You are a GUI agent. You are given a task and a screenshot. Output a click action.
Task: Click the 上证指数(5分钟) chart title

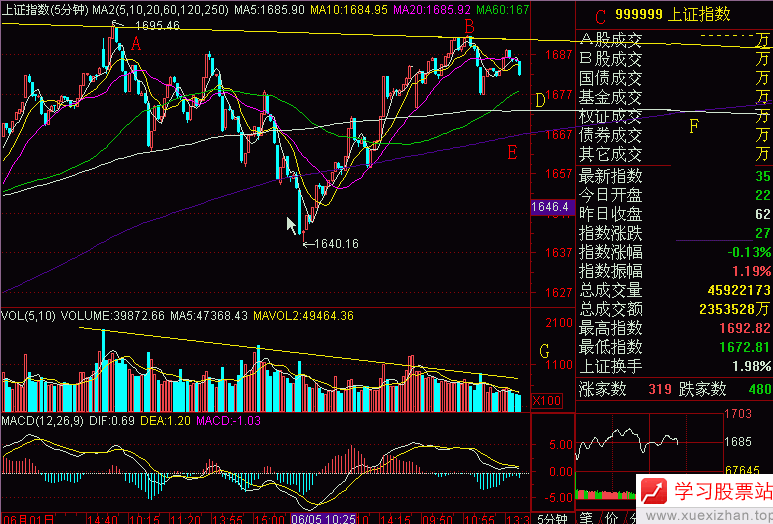pyautogui.click(x=43, y=9)
